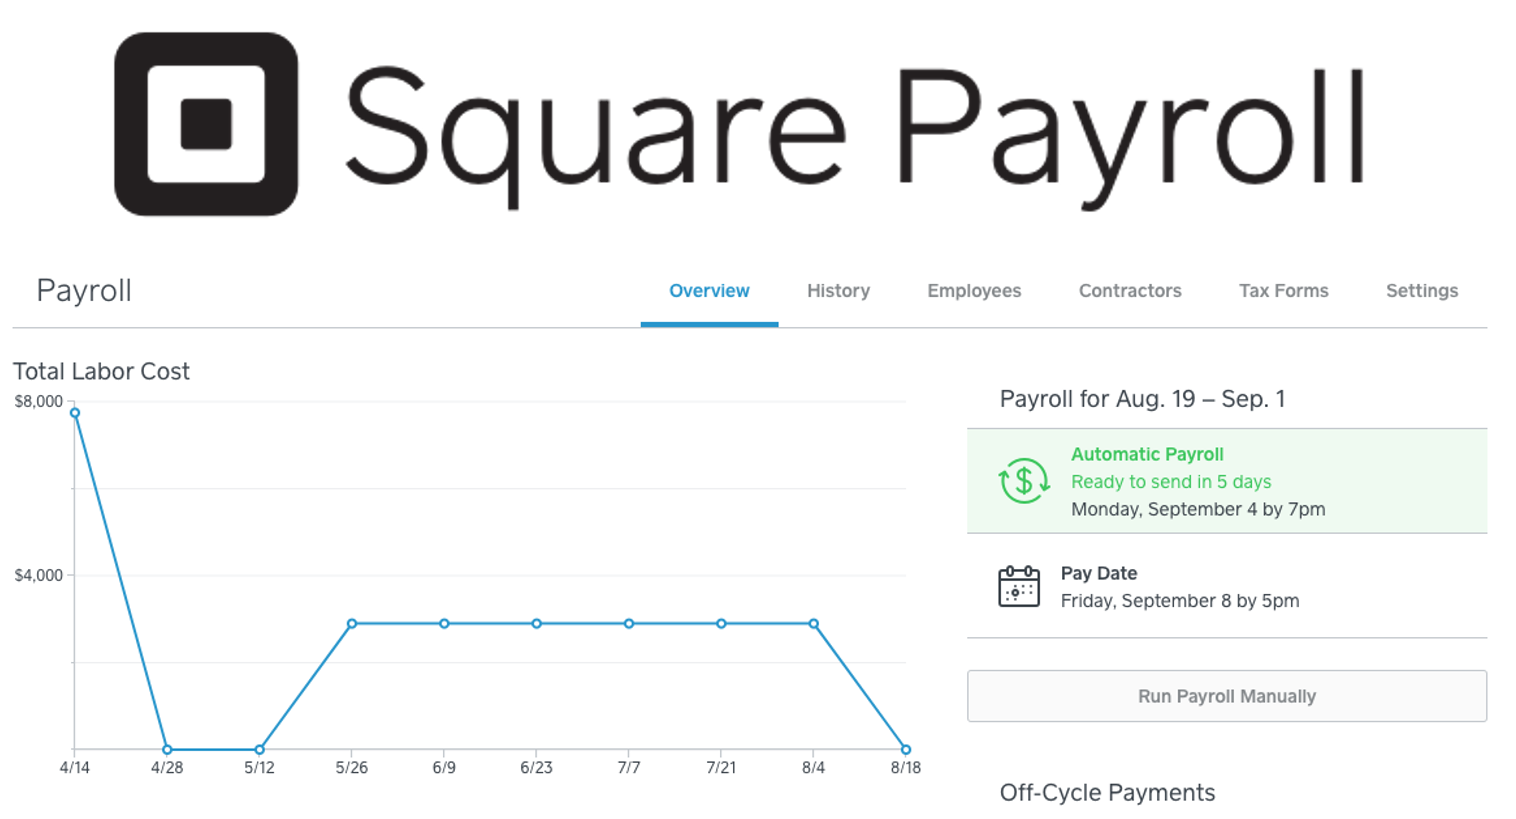Select the 8/18 data point on the chart

coord(906,748)
